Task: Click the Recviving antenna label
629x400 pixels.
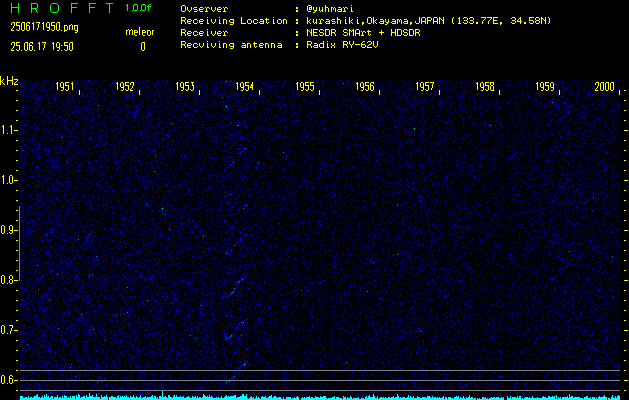Action: [x=231, y=45]
